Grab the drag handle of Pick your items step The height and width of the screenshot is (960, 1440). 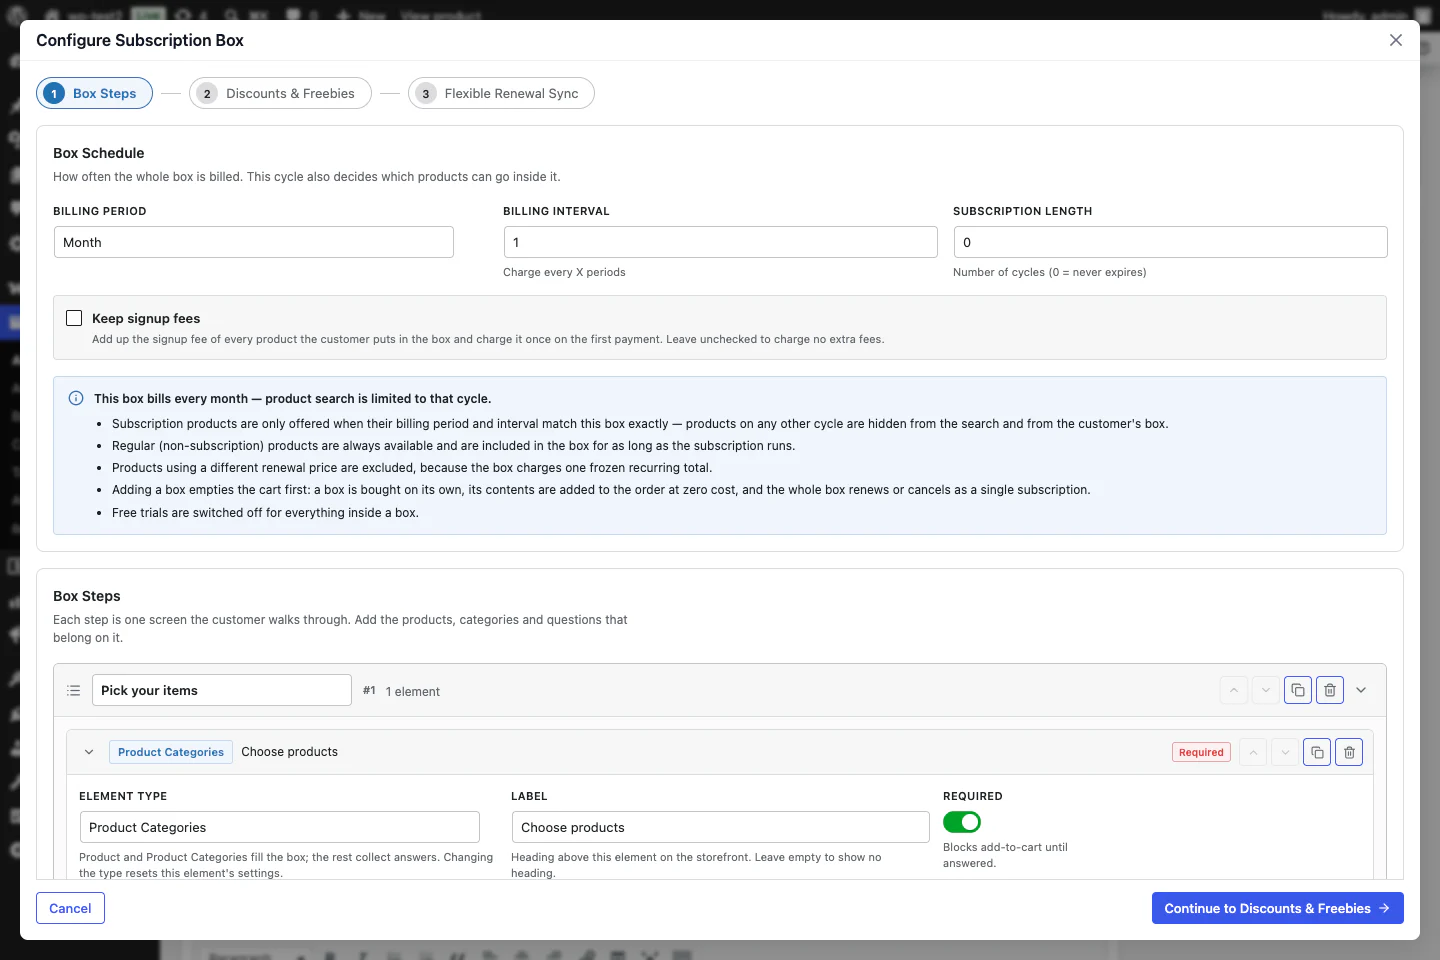[73, 691]
